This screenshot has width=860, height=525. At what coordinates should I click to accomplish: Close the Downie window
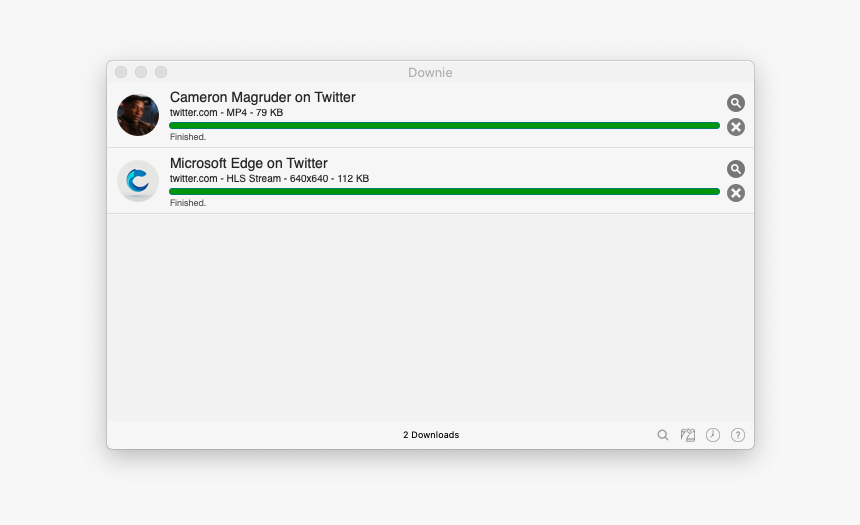(121, 72)
